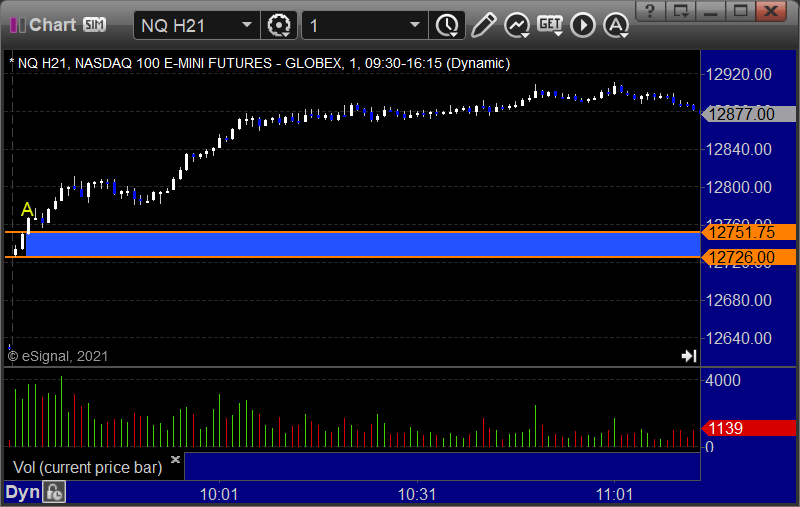Jump to latest bar arrow icon
This screenshot has height=507, width=800.
point(689,356)
